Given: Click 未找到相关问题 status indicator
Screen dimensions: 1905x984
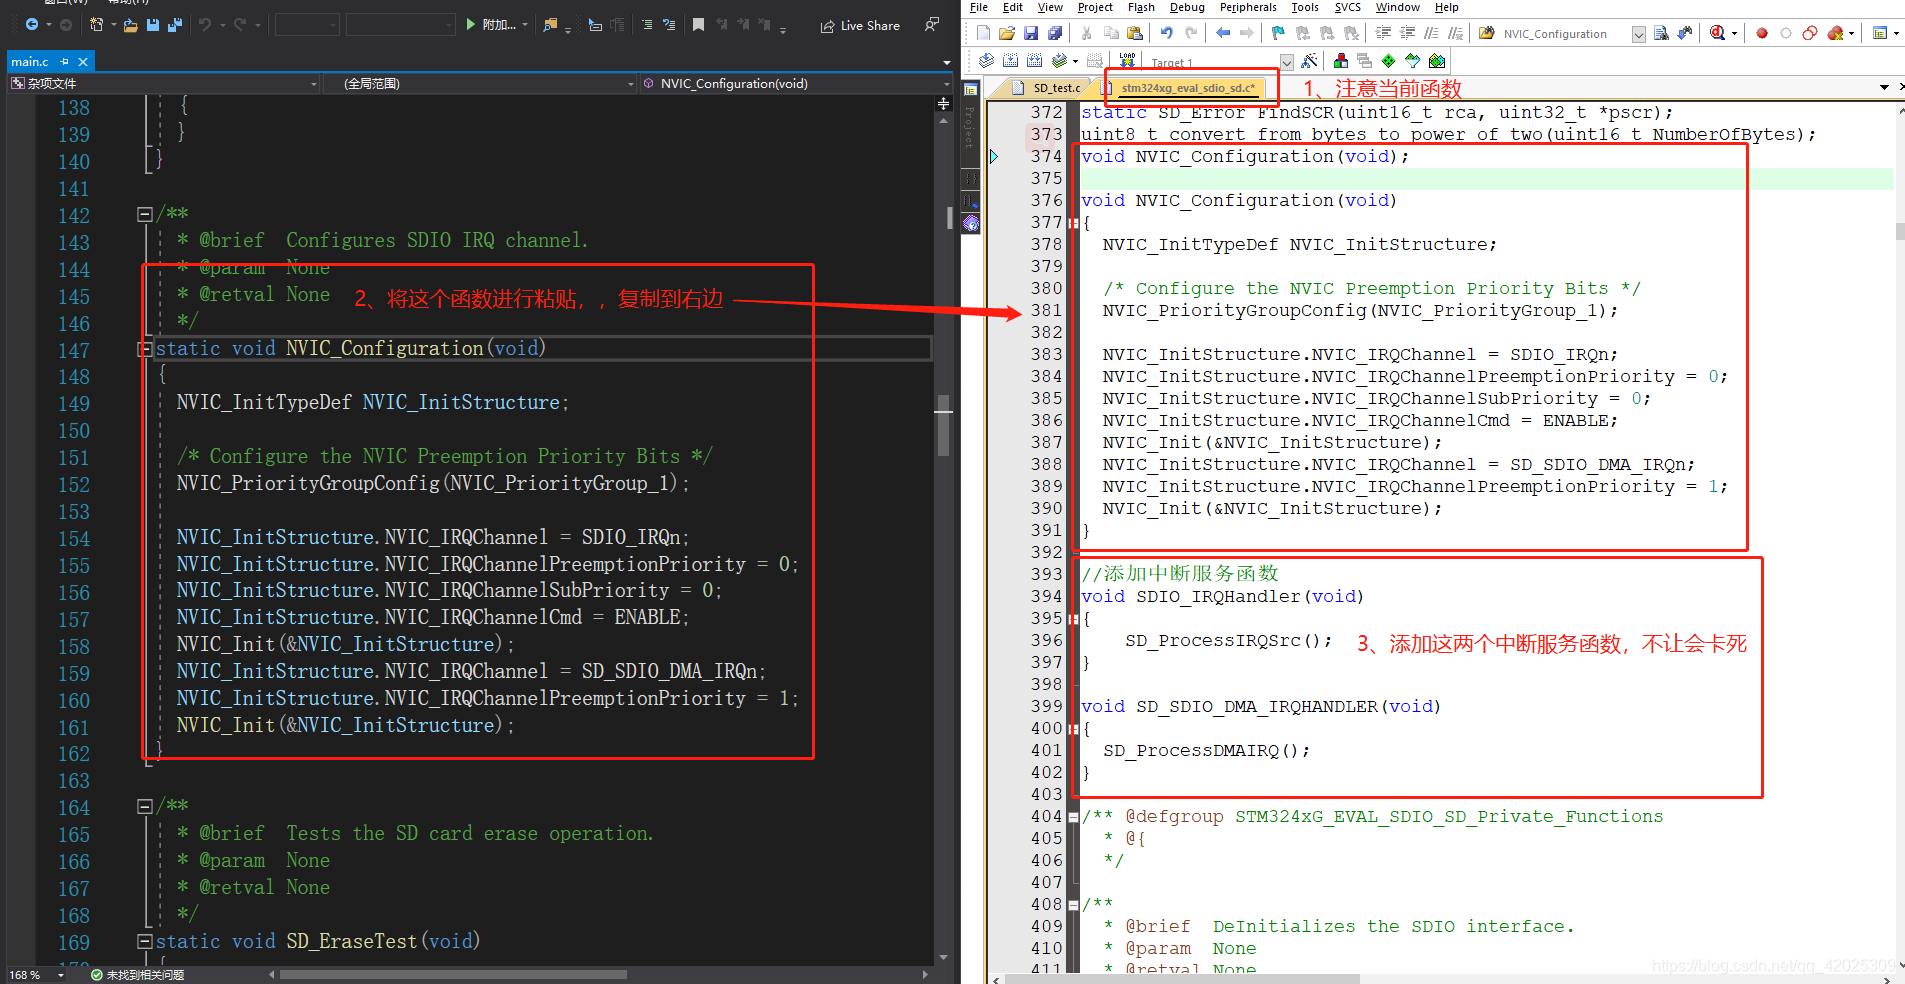Looking at the screenshot, I should click(x=137, y=975).
